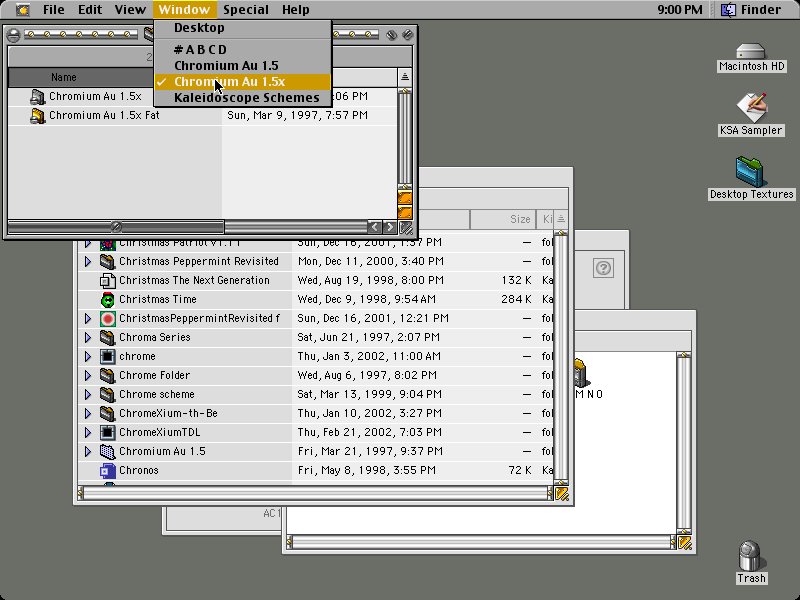Click the '72 K' size value
800x600 pixels.
pos(520,471)
